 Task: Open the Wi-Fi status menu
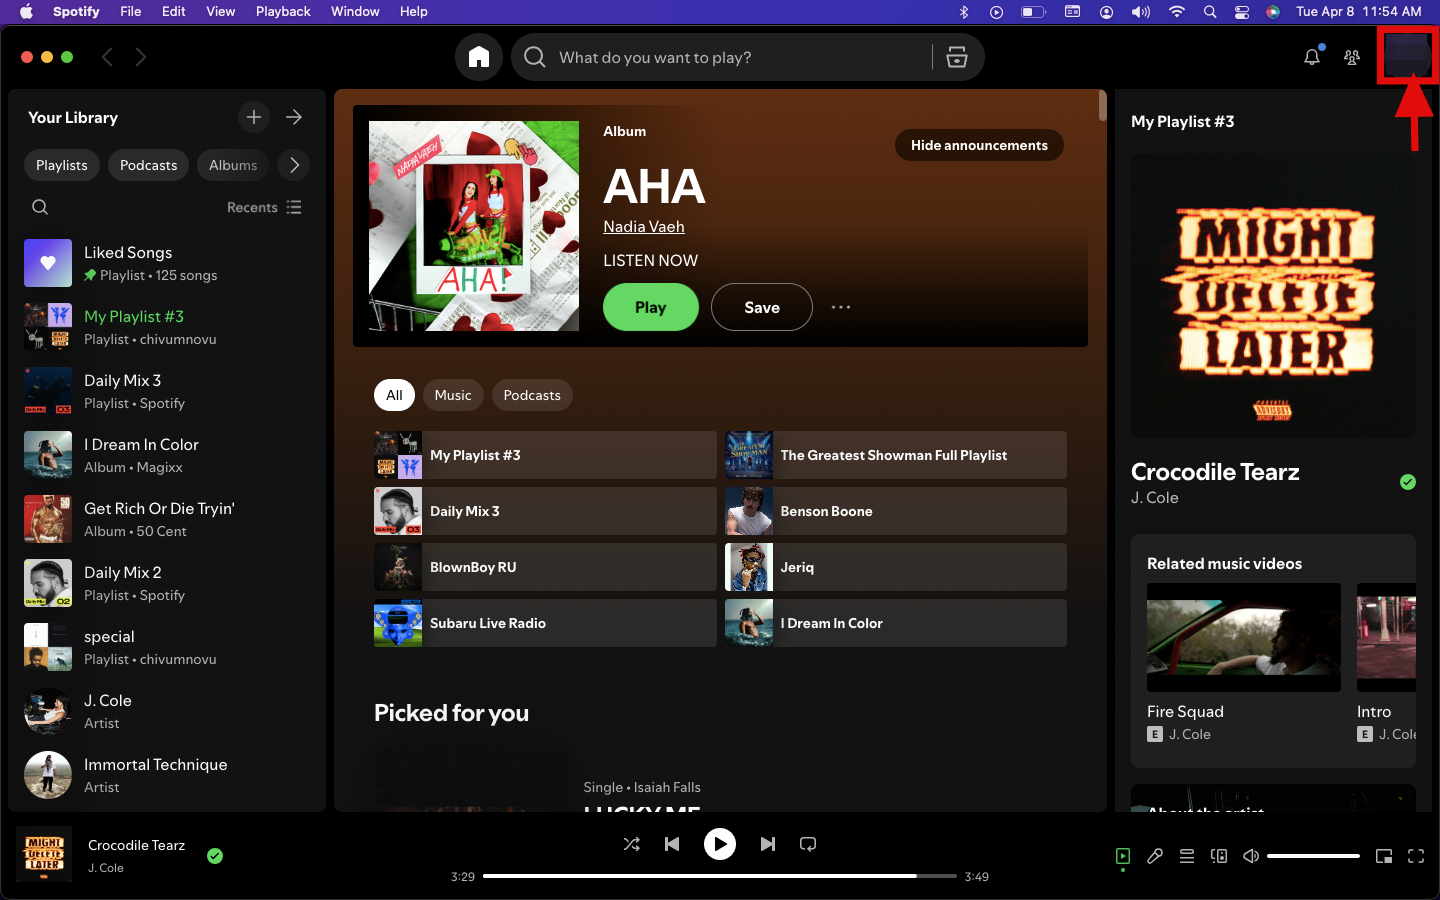[1177, 12]
